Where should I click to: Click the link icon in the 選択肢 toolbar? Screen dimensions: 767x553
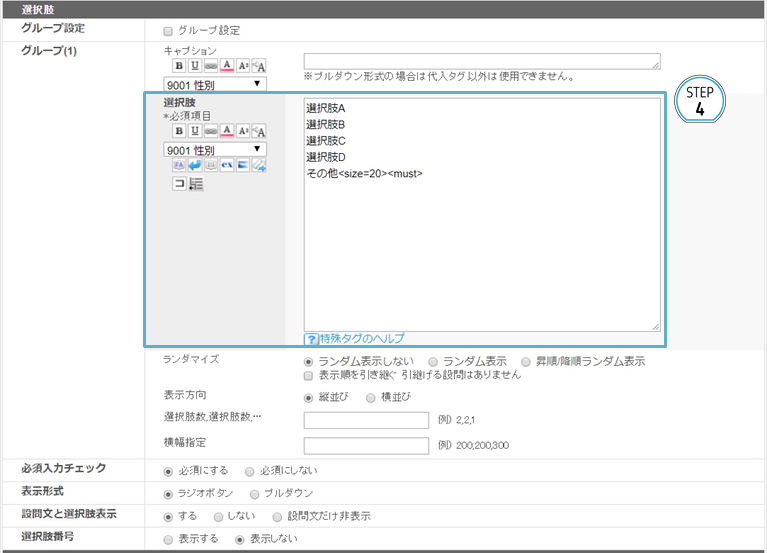click(211, 131)
